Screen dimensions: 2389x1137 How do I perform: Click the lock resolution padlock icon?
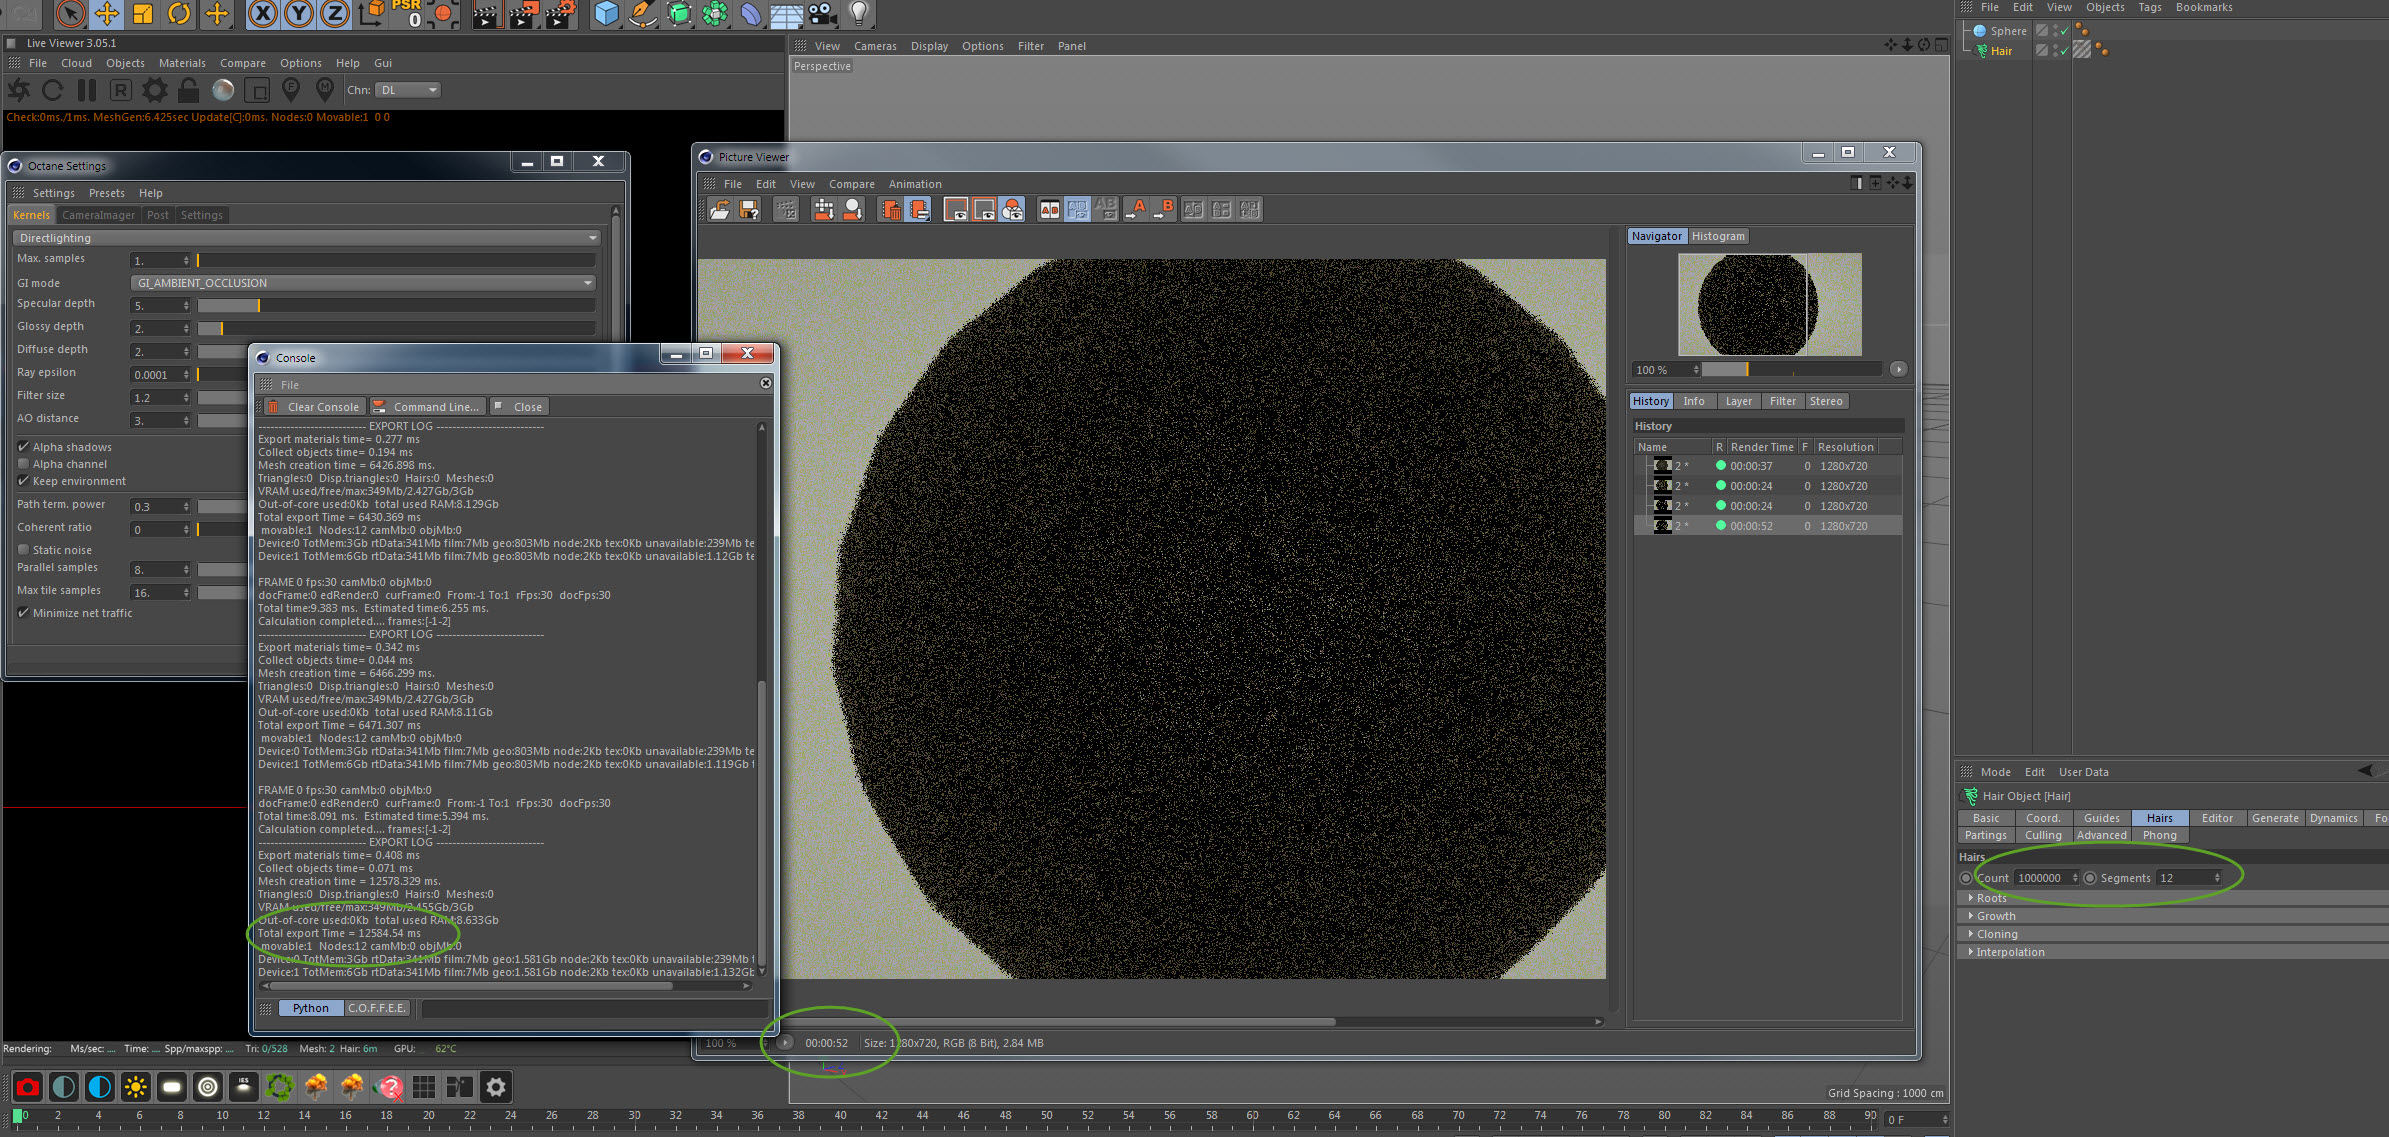[x=188, y=90]
